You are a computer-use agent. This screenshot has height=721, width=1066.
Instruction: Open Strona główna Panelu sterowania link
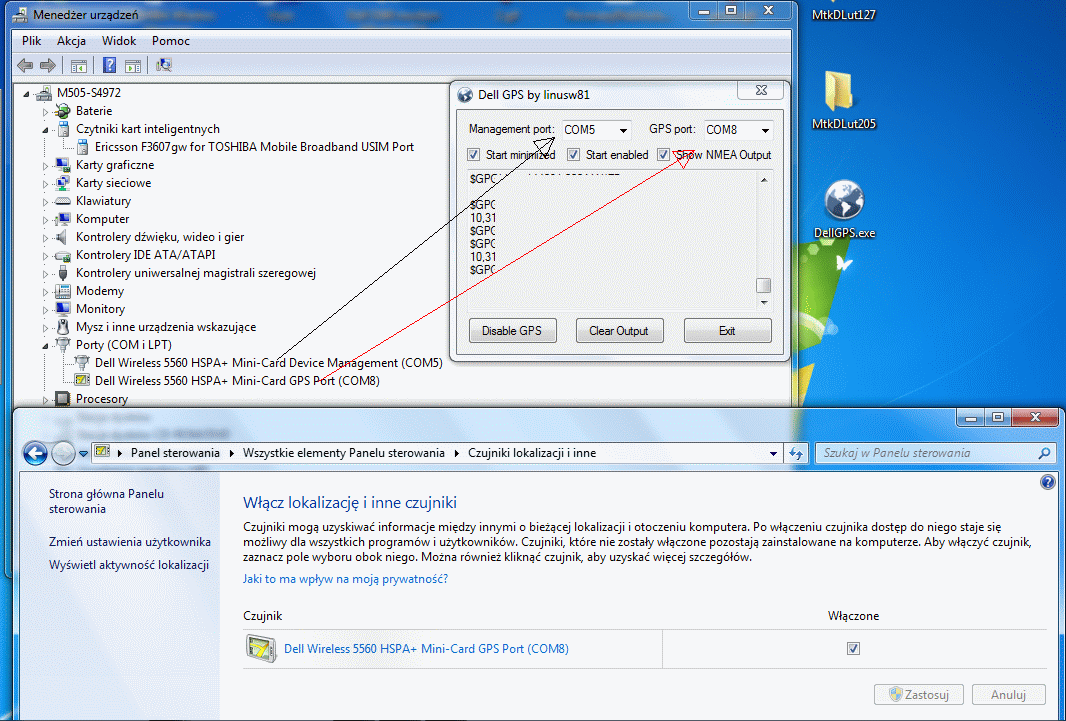pyautogui.click(x=106, y=502)
